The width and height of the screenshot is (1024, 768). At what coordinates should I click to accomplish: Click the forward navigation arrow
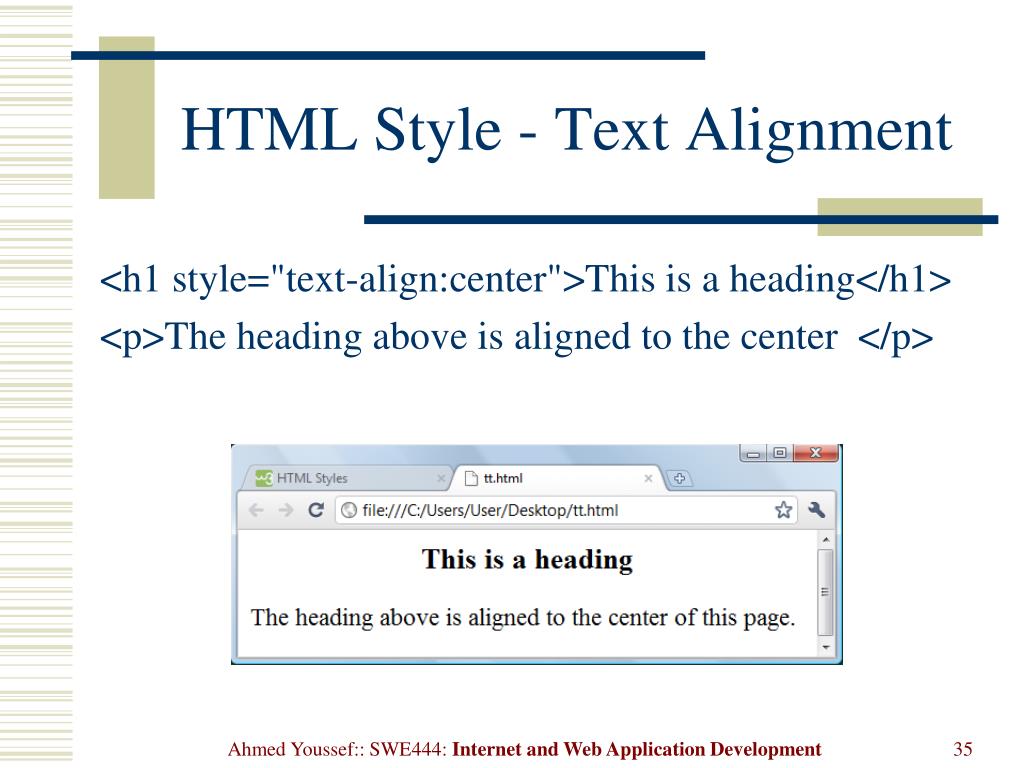pos(285,510)
